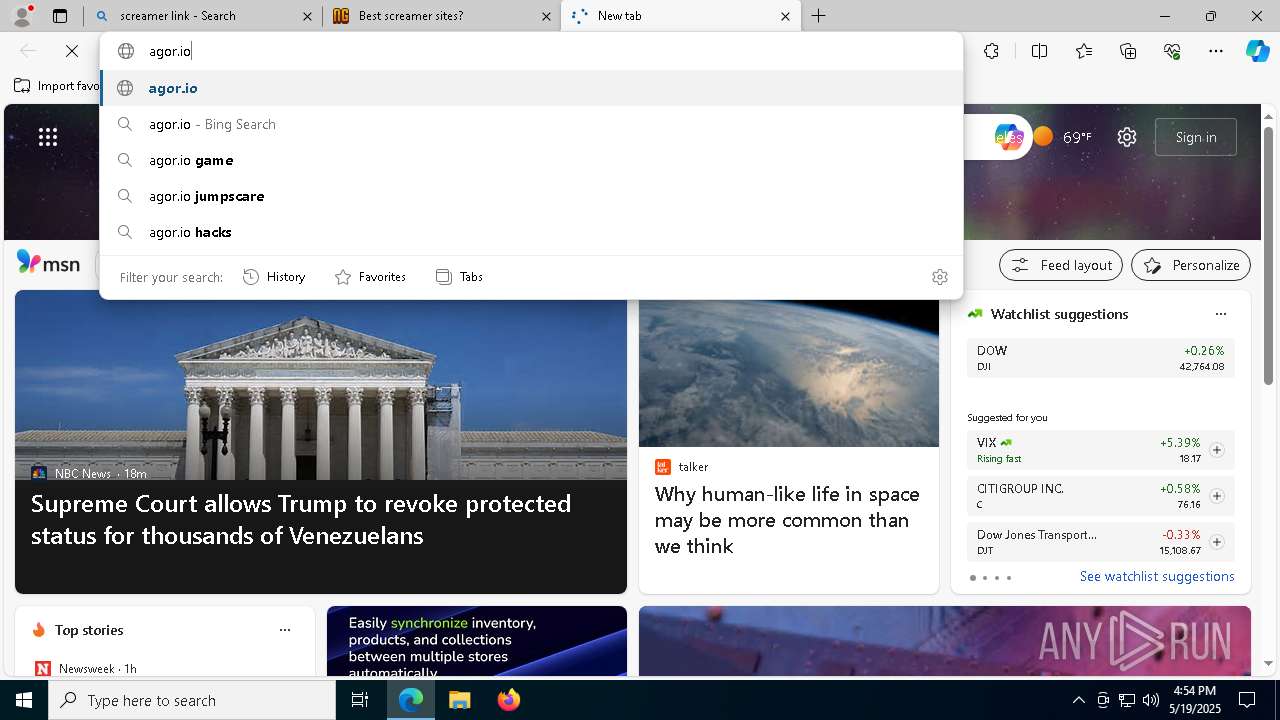Open File Explorer from the taskbar
Image resolution: width=1280 pixels, height=720 pixels.
(459, 700)
